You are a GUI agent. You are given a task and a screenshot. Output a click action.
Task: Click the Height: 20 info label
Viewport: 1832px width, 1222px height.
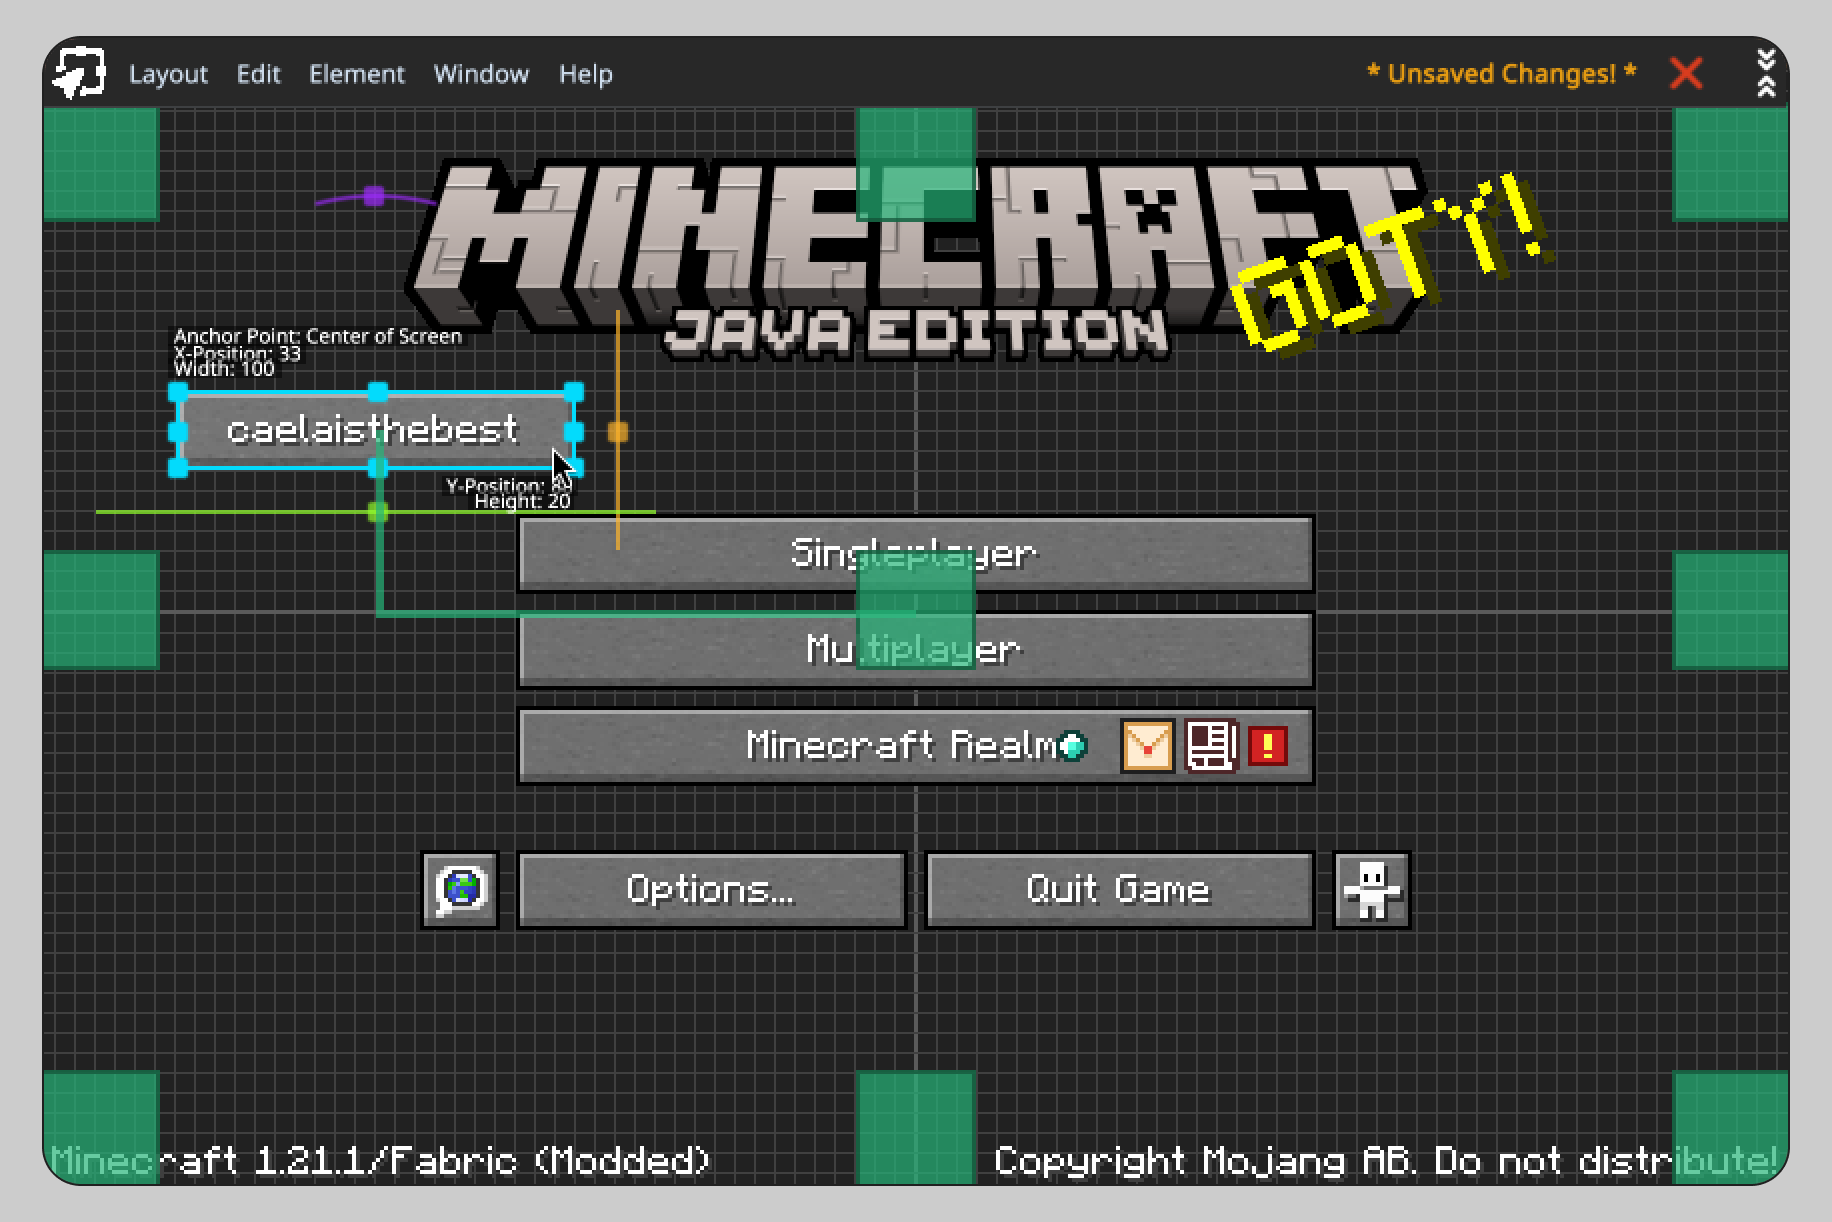(522, 501)
